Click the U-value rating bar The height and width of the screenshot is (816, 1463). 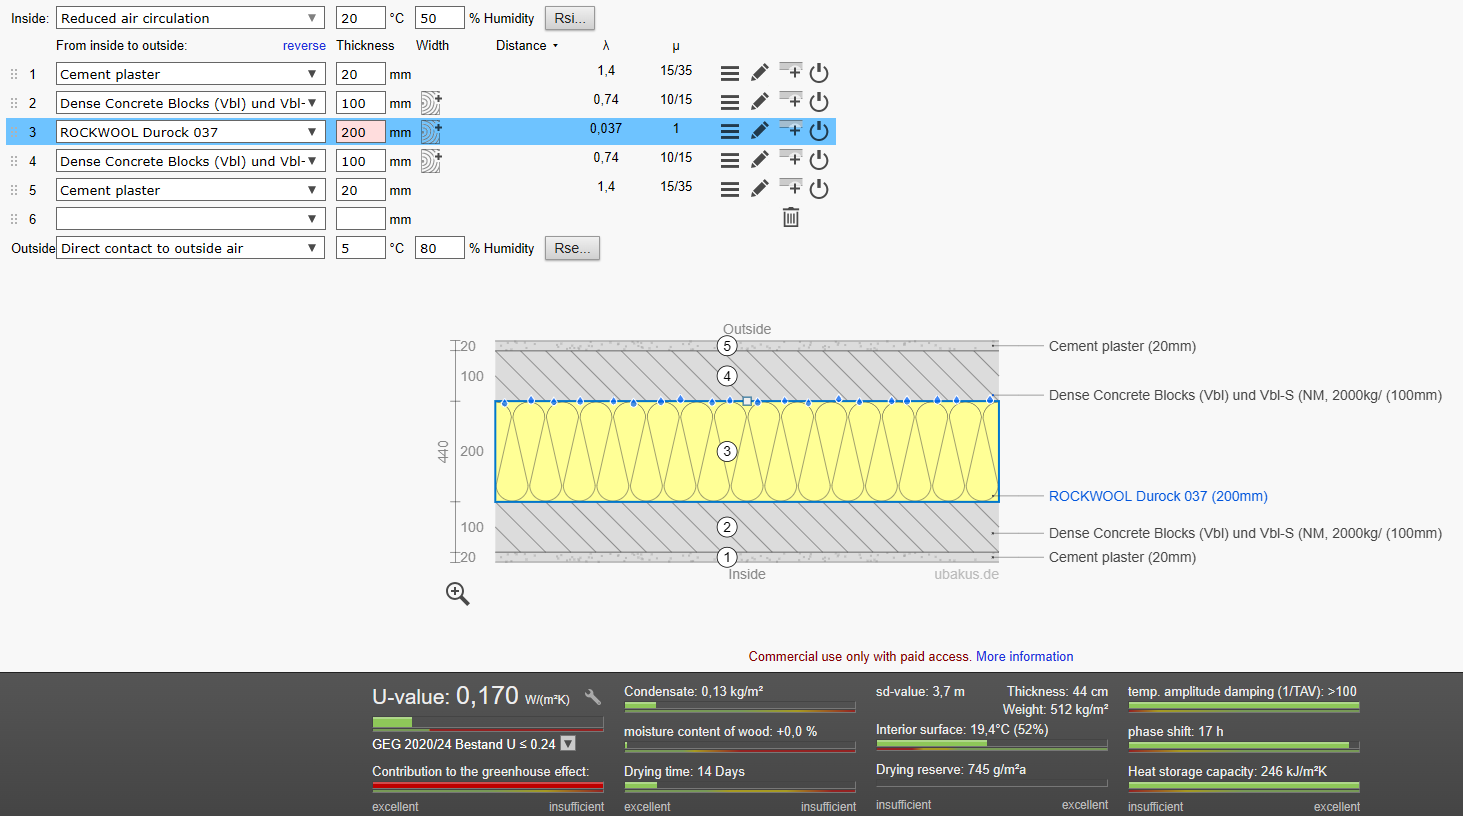click(x=488, y=722)
